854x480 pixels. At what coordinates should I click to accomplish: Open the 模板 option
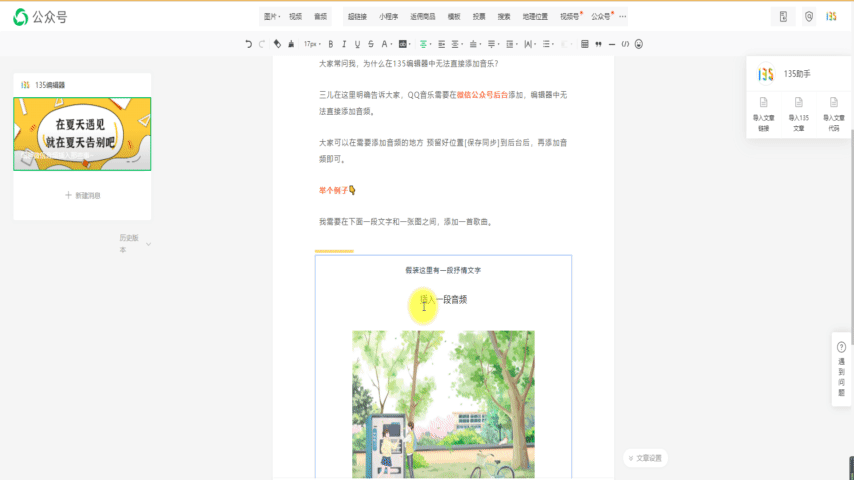tap(454, 17)
